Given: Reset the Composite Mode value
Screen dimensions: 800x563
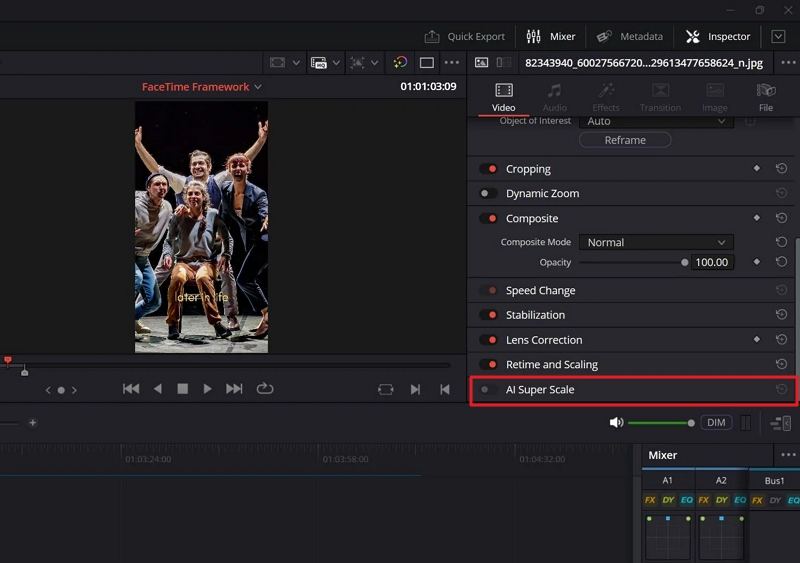Looking at the screenshot, I should pyautogui.click(x=781, y=242).
